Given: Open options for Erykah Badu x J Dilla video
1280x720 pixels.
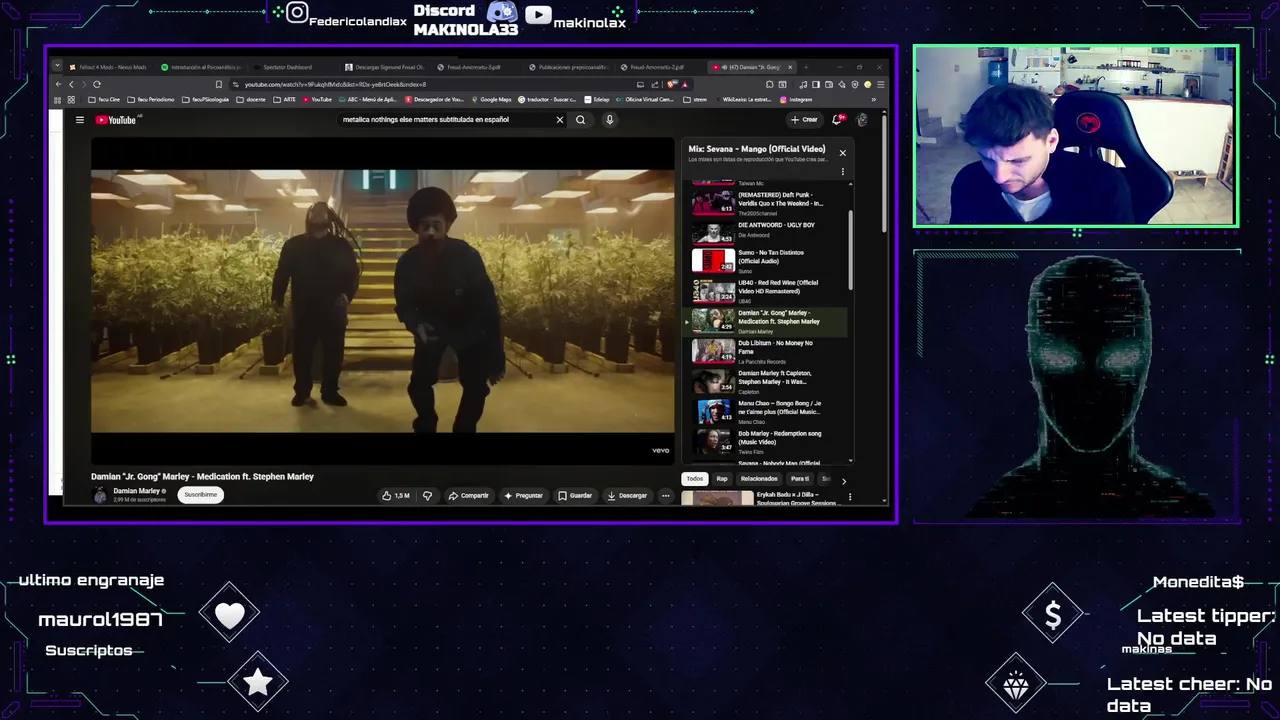Looking at the screenshot, I should tap(850, 497).
